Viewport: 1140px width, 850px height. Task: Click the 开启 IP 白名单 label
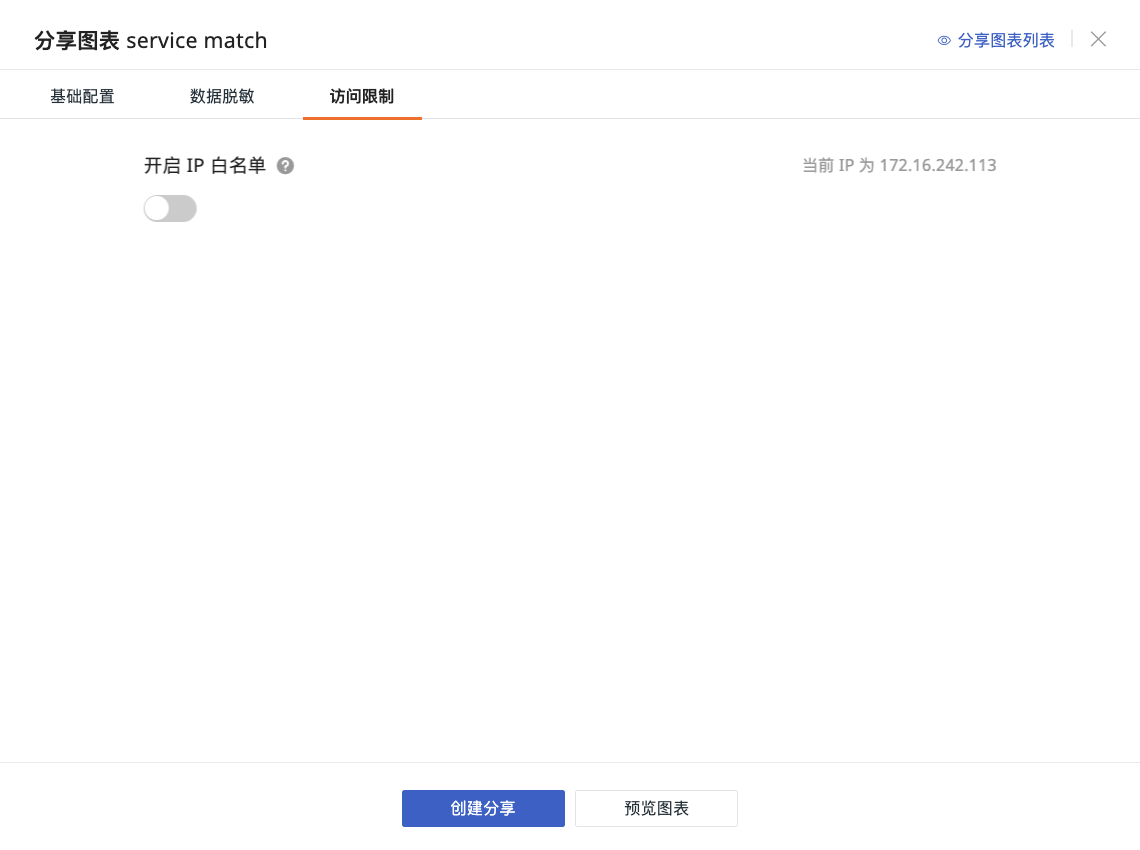tap(205, 166)
